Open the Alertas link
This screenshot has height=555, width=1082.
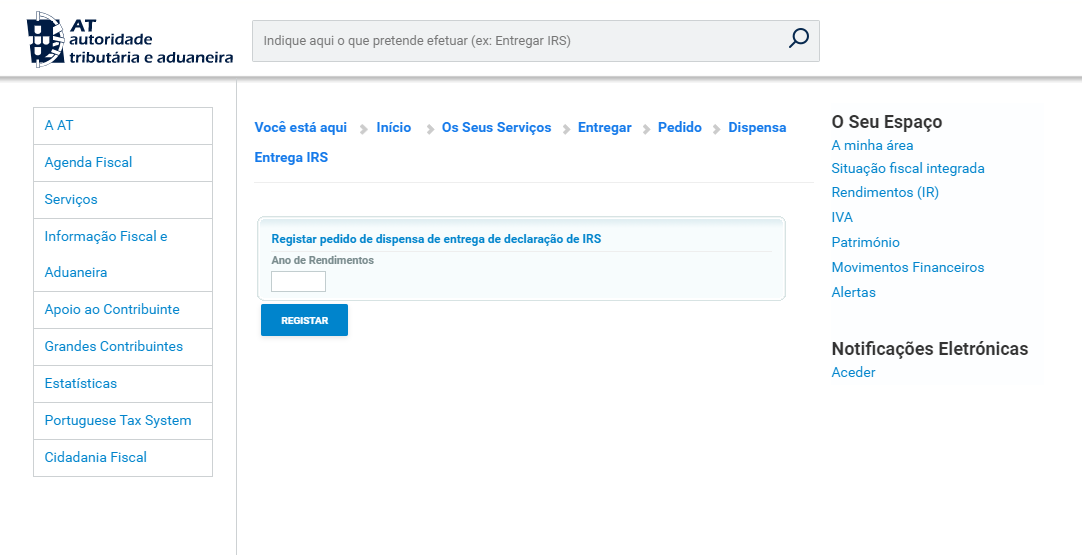[854, 292]
